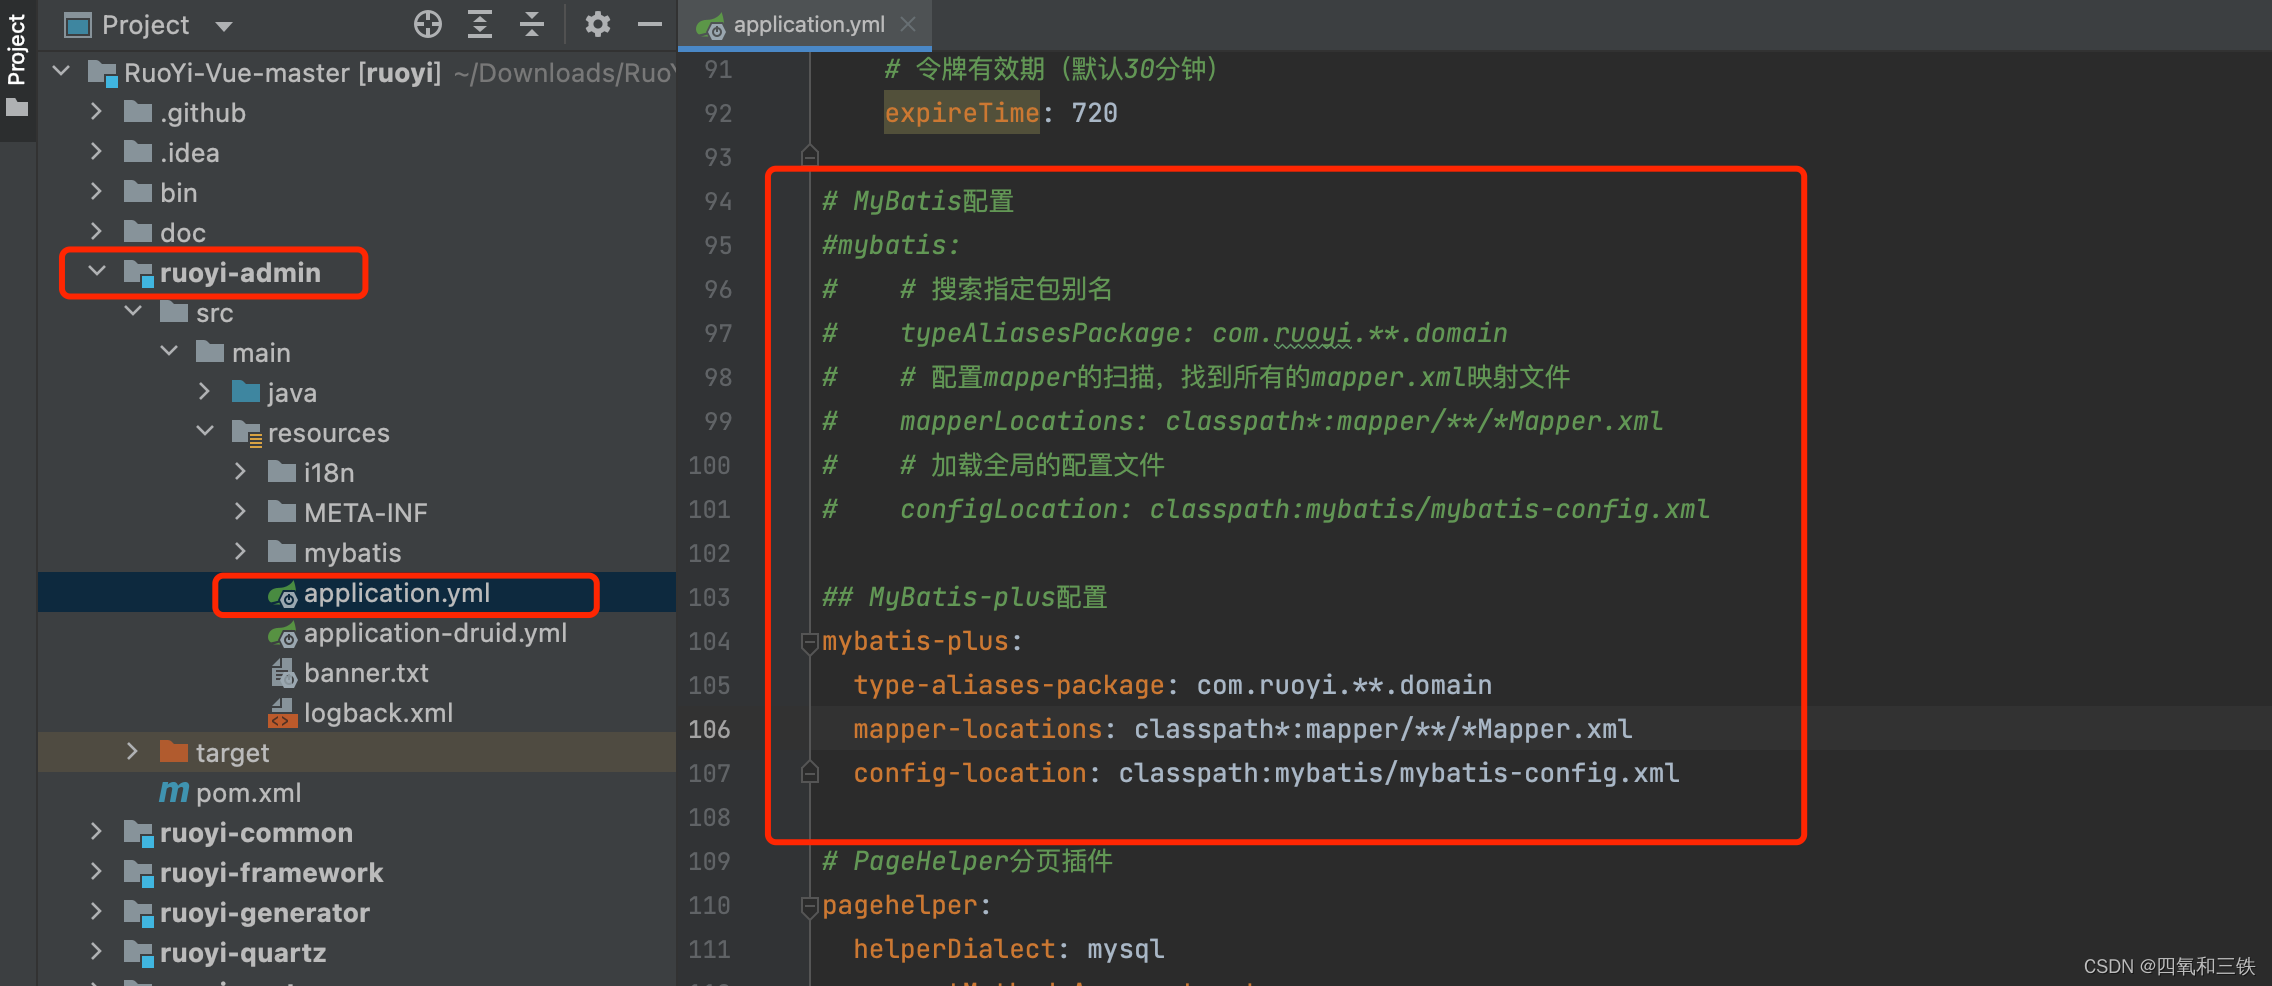
Task: Click line number 106 in the gutter
Action: tap(709, 729)
